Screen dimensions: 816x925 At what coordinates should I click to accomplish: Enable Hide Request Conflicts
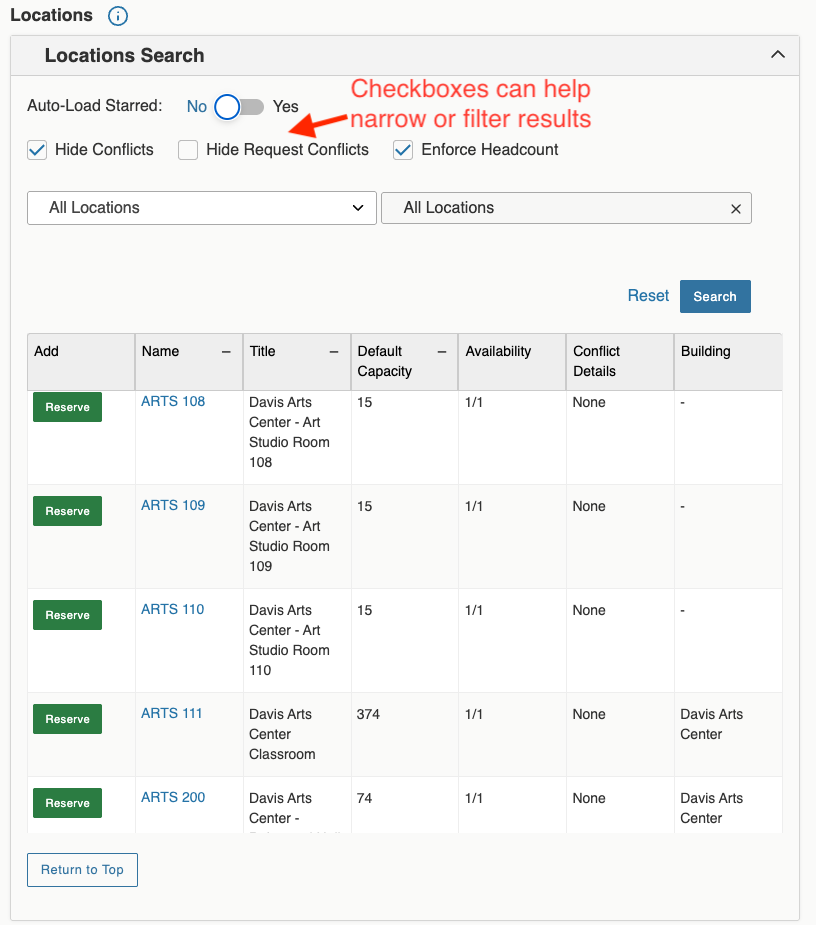(x=188, y=149)
